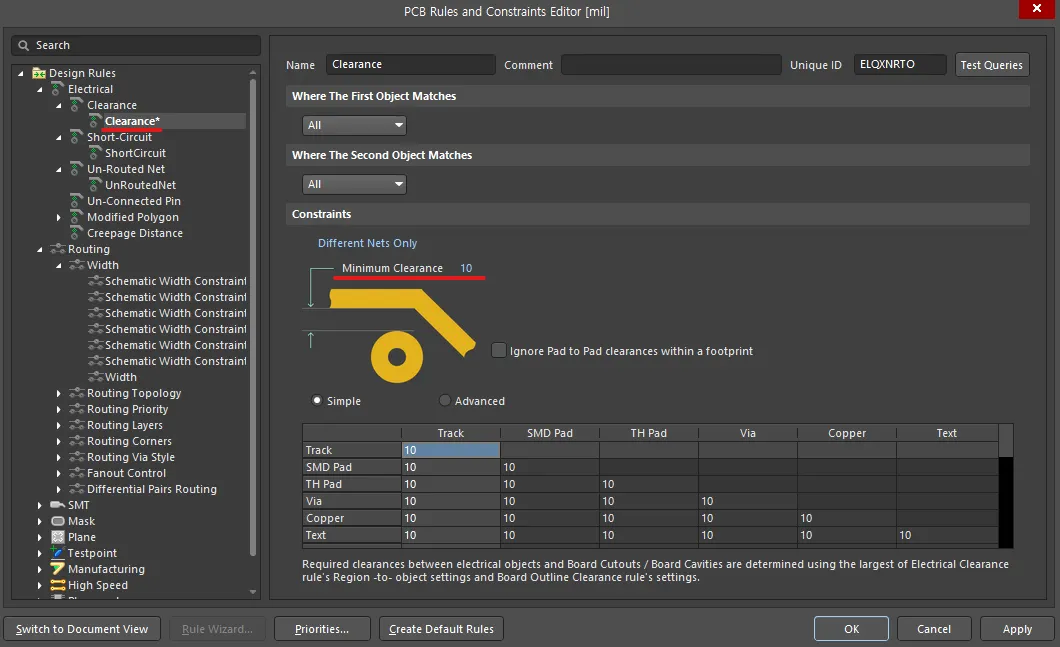
Task: Open the first object matches dropdown
Action: pos(354,125)
